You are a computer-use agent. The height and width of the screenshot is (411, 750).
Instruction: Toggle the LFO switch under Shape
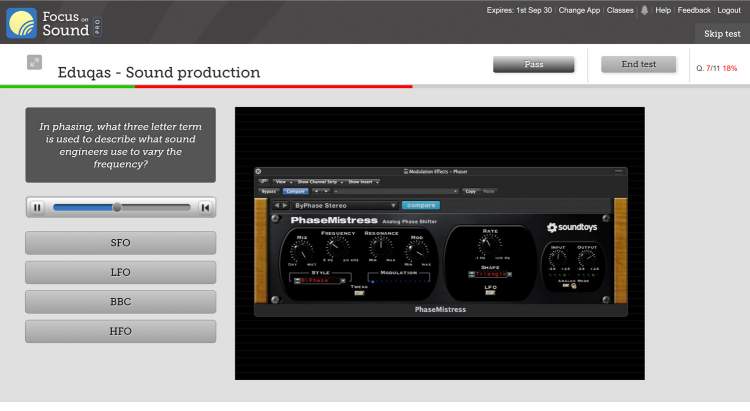tap(490, 292)
